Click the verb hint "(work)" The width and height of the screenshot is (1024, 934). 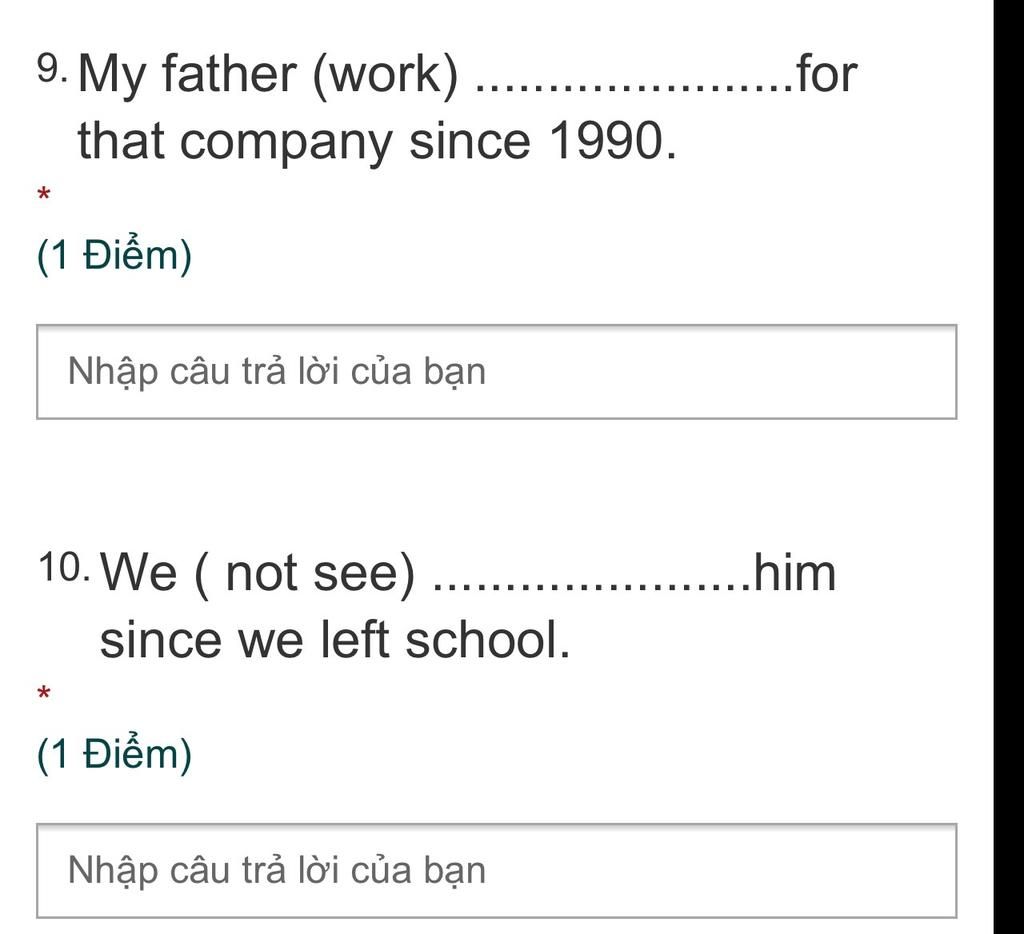[386, 74]
